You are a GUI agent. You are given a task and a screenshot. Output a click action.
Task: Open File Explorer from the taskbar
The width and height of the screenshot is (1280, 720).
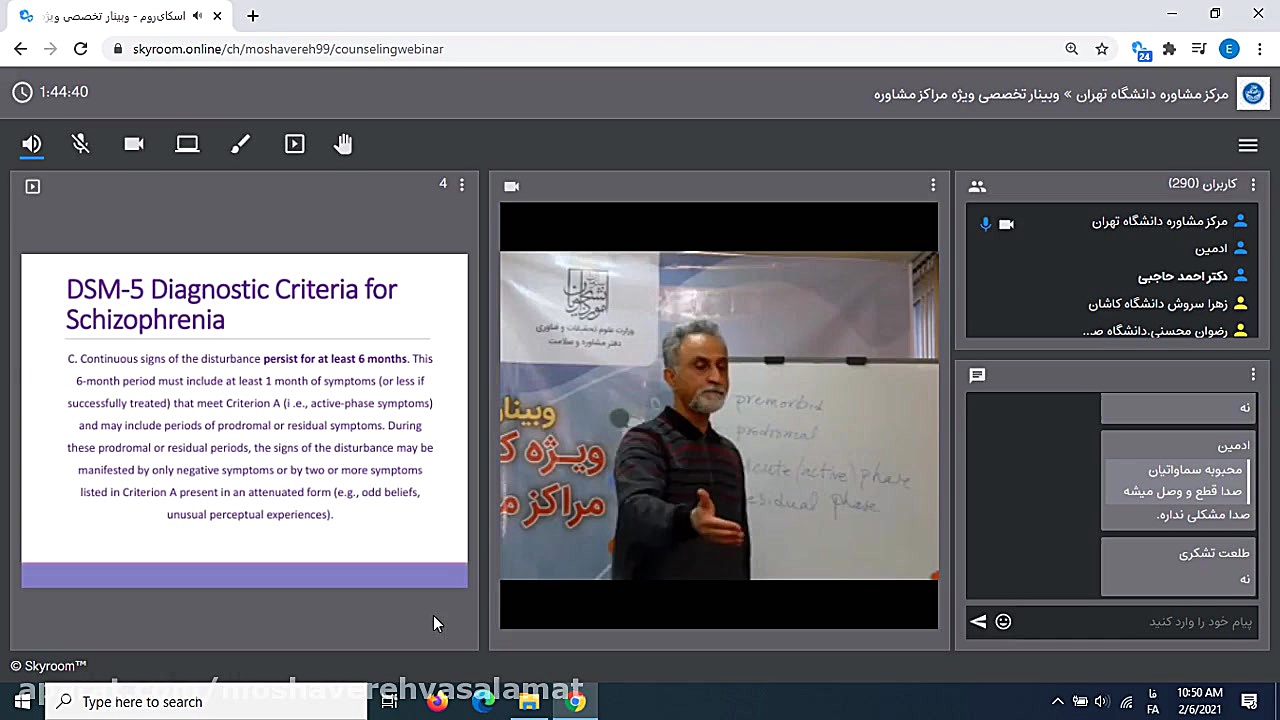tap(529, 702)
